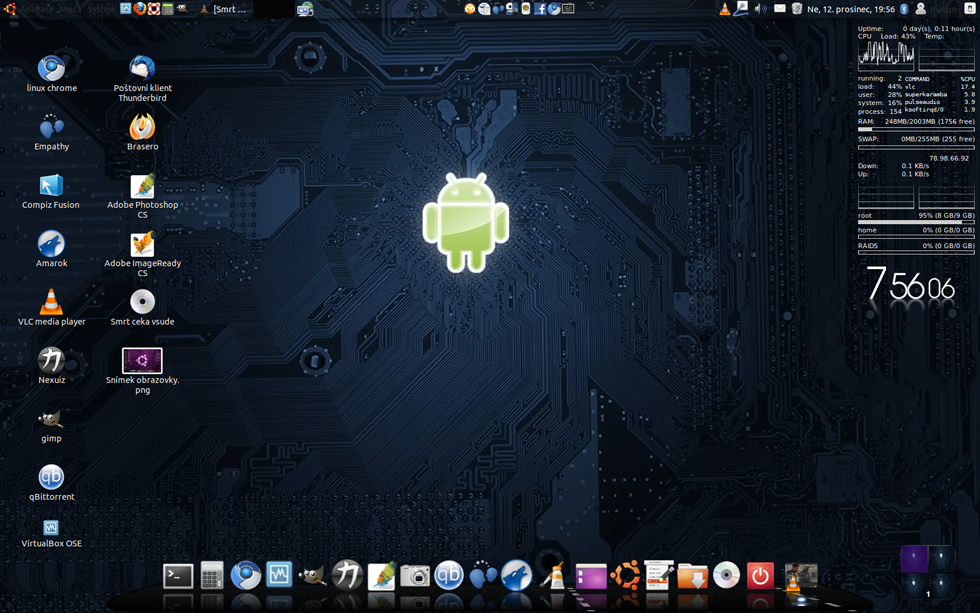Open the user account menu icon
The width and height of the screenshot is (980, 613).
tap(921, 9)
